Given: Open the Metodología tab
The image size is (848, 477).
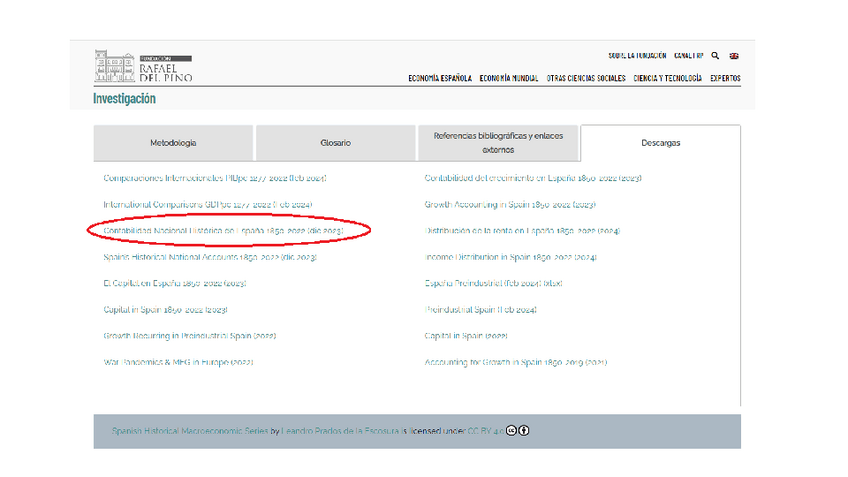Looking at the screenshot, I should [x=173, y=143].
